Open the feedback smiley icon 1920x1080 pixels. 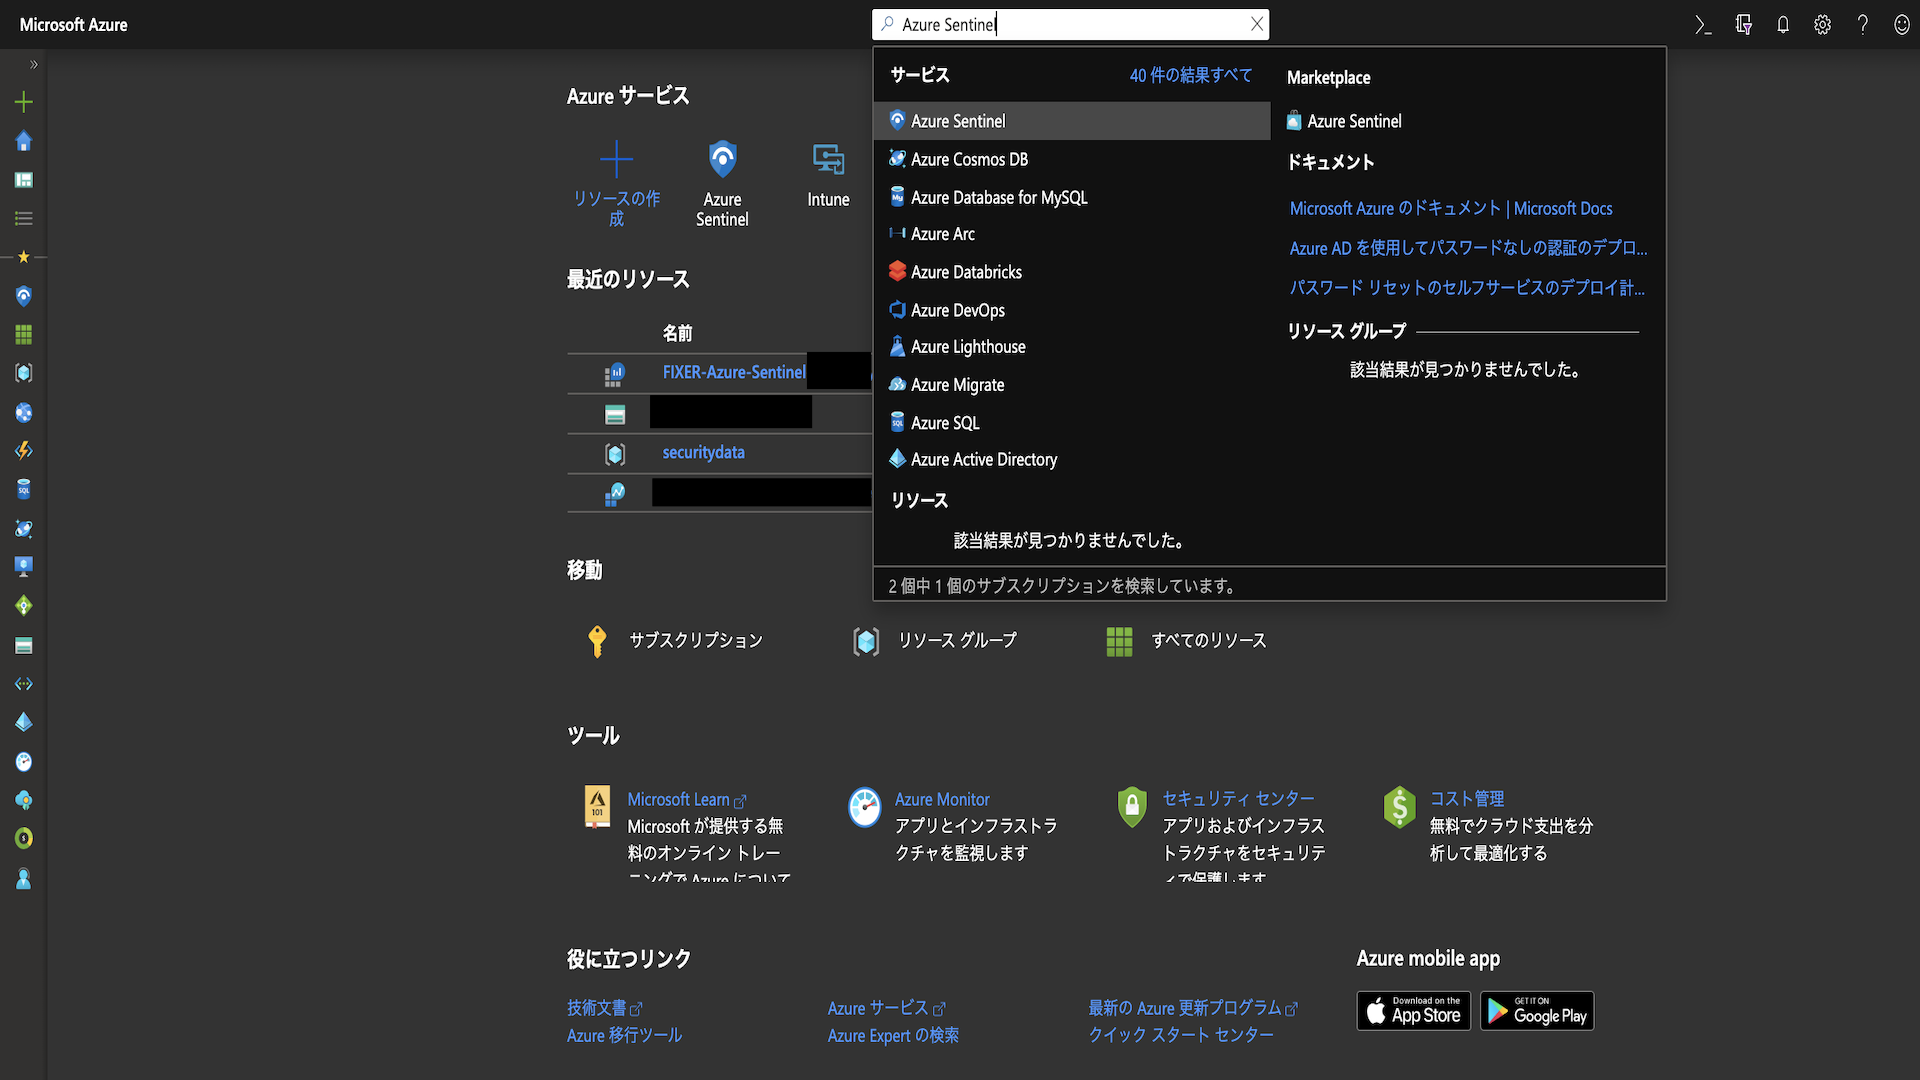pos(1901,25)
